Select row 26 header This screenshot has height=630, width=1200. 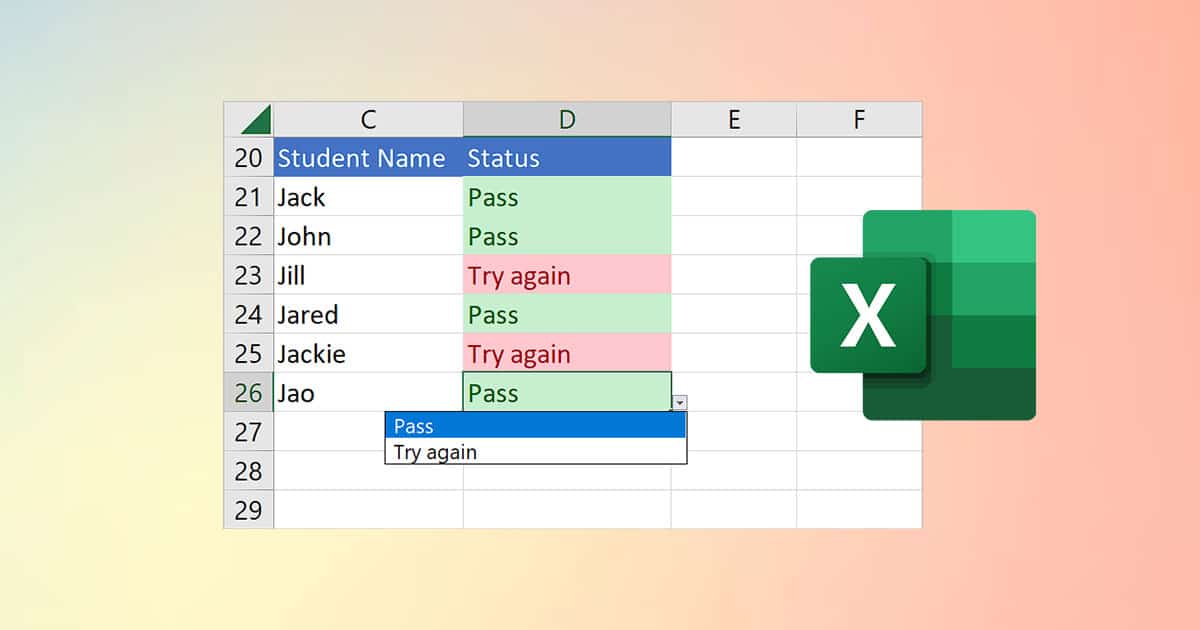click(x=248, y=392)
